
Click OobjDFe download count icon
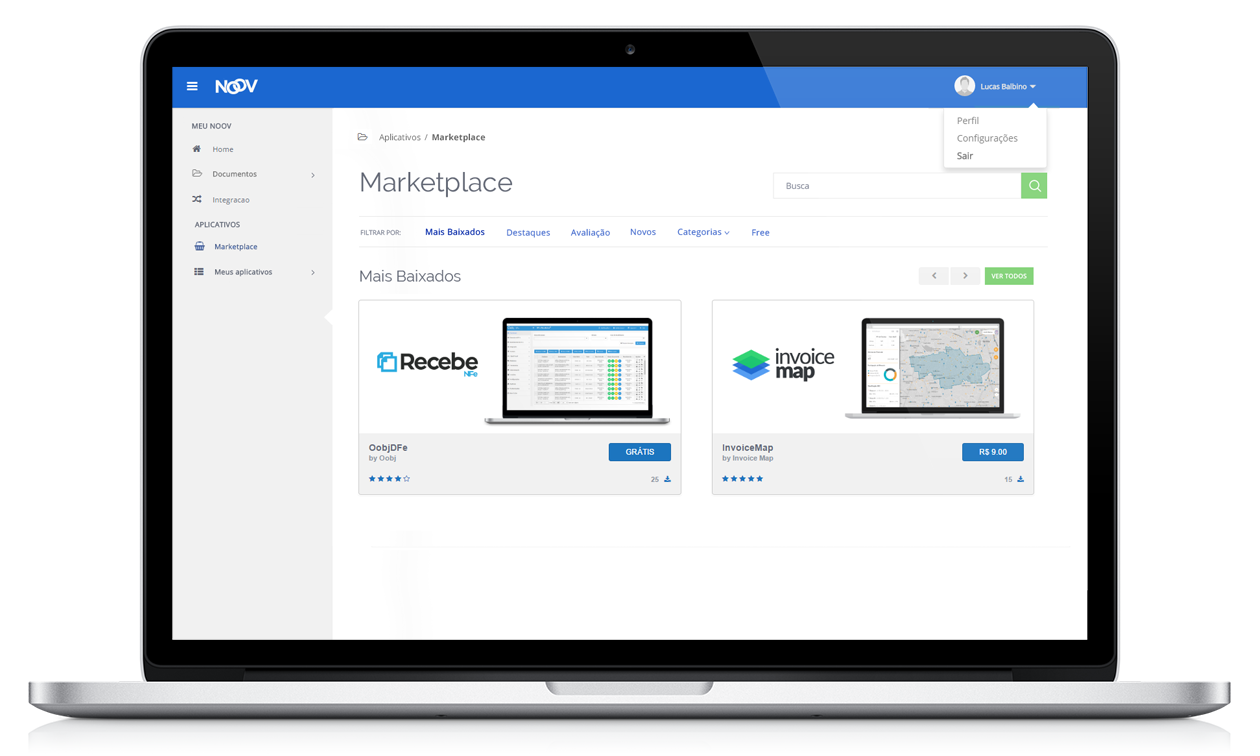(668, 480)
